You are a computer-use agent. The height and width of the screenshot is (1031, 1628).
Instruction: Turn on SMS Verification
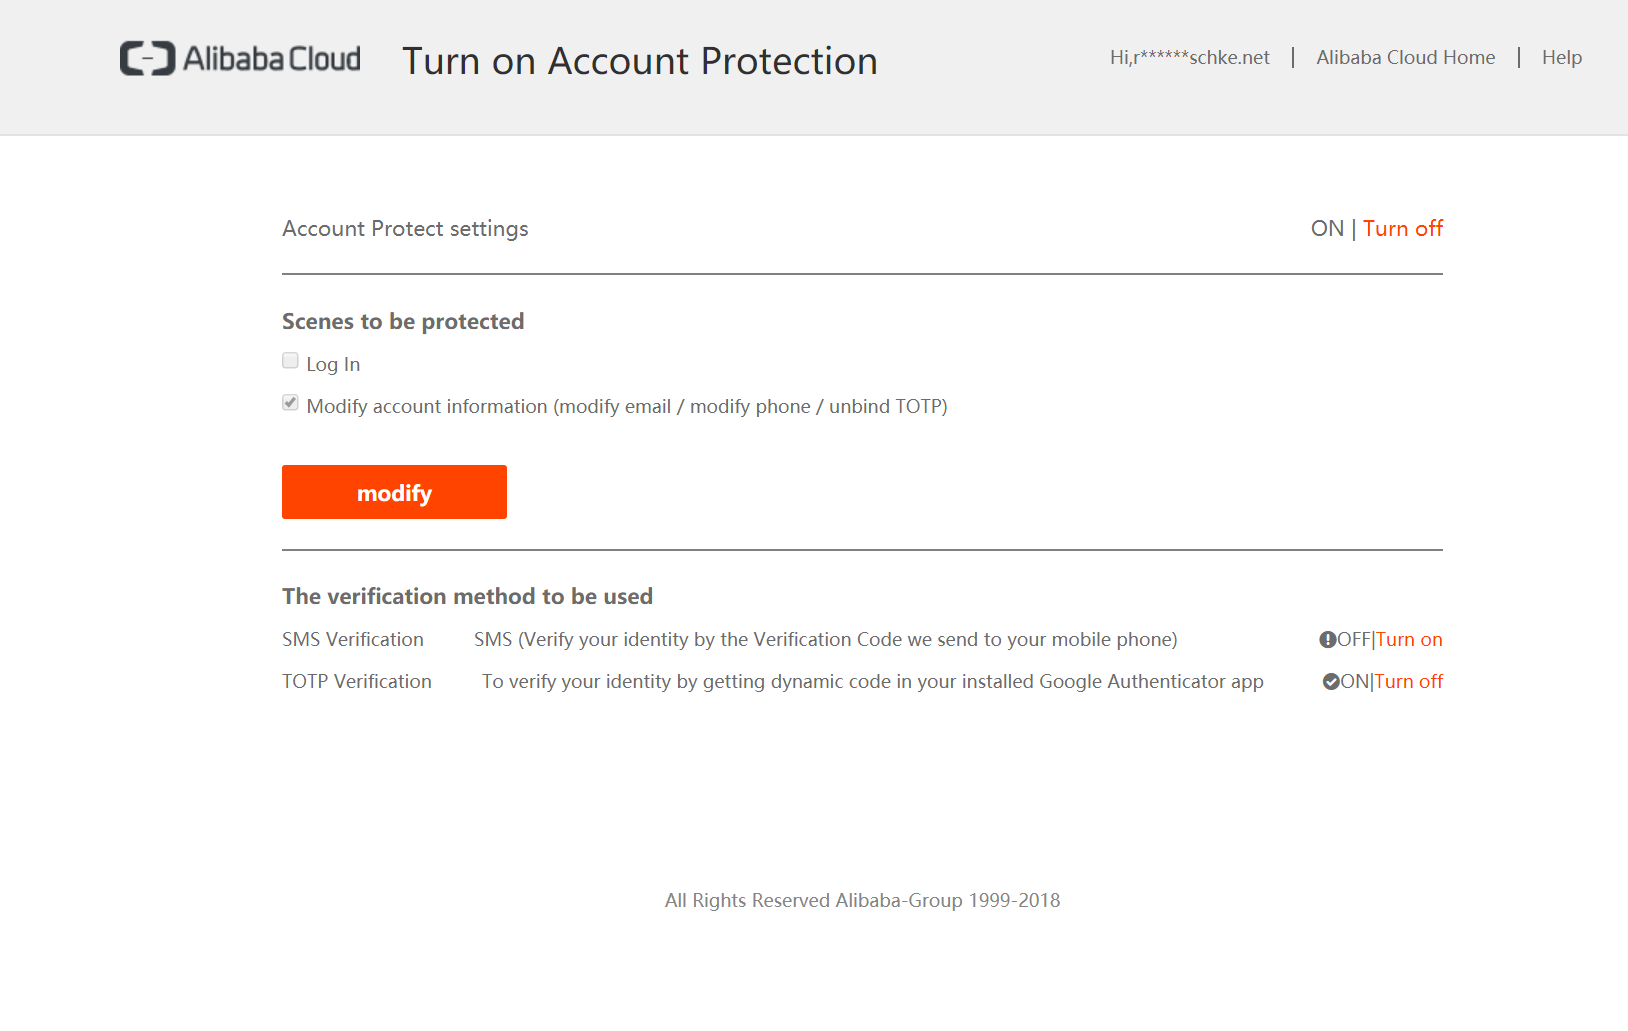[x=1409, y=639]
